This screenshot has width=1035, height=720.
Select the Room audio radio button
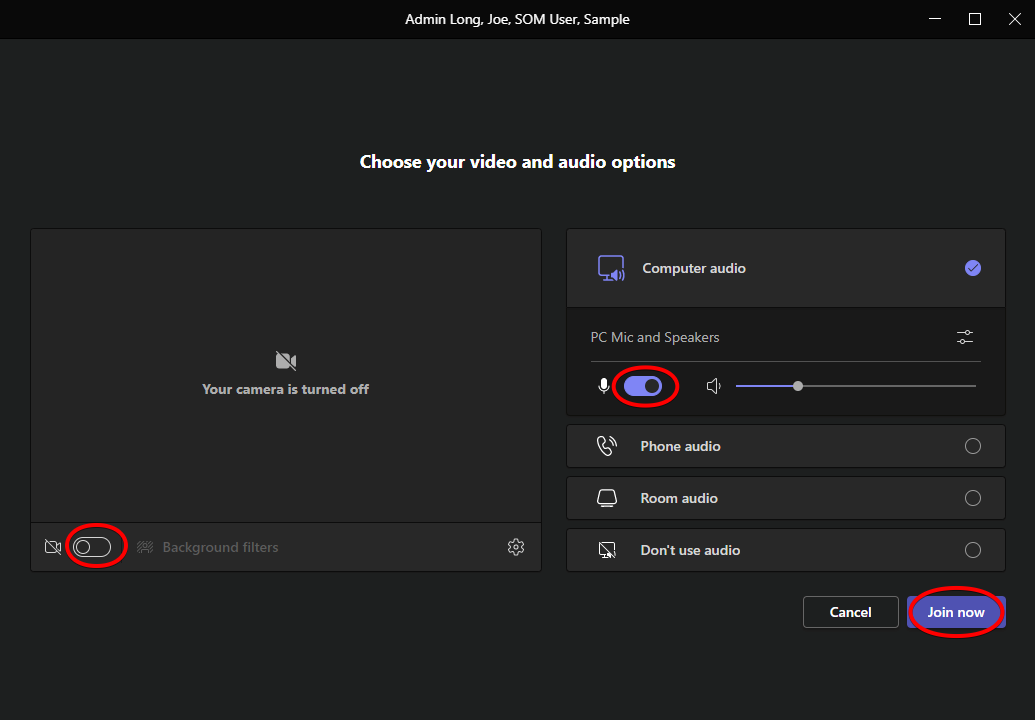(x=973, y=498)
